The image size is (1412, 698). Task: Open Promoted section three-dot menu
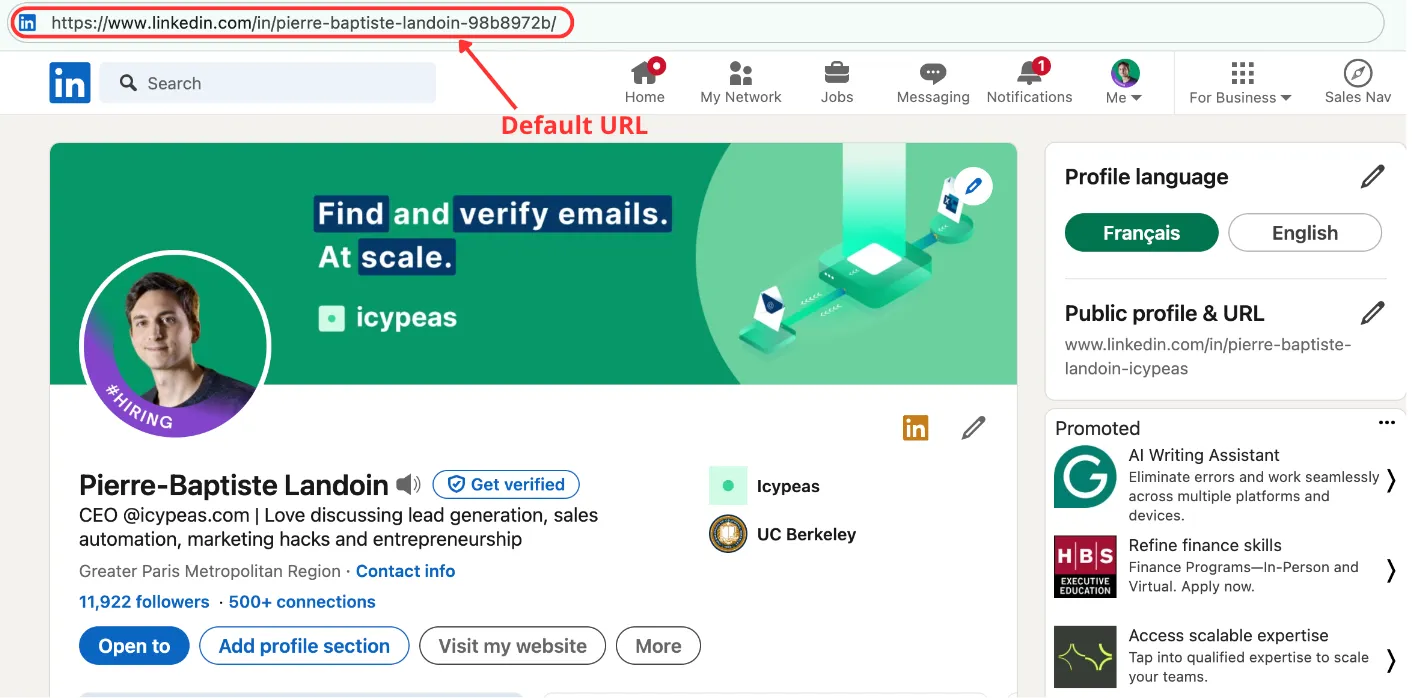(1386, 423)
